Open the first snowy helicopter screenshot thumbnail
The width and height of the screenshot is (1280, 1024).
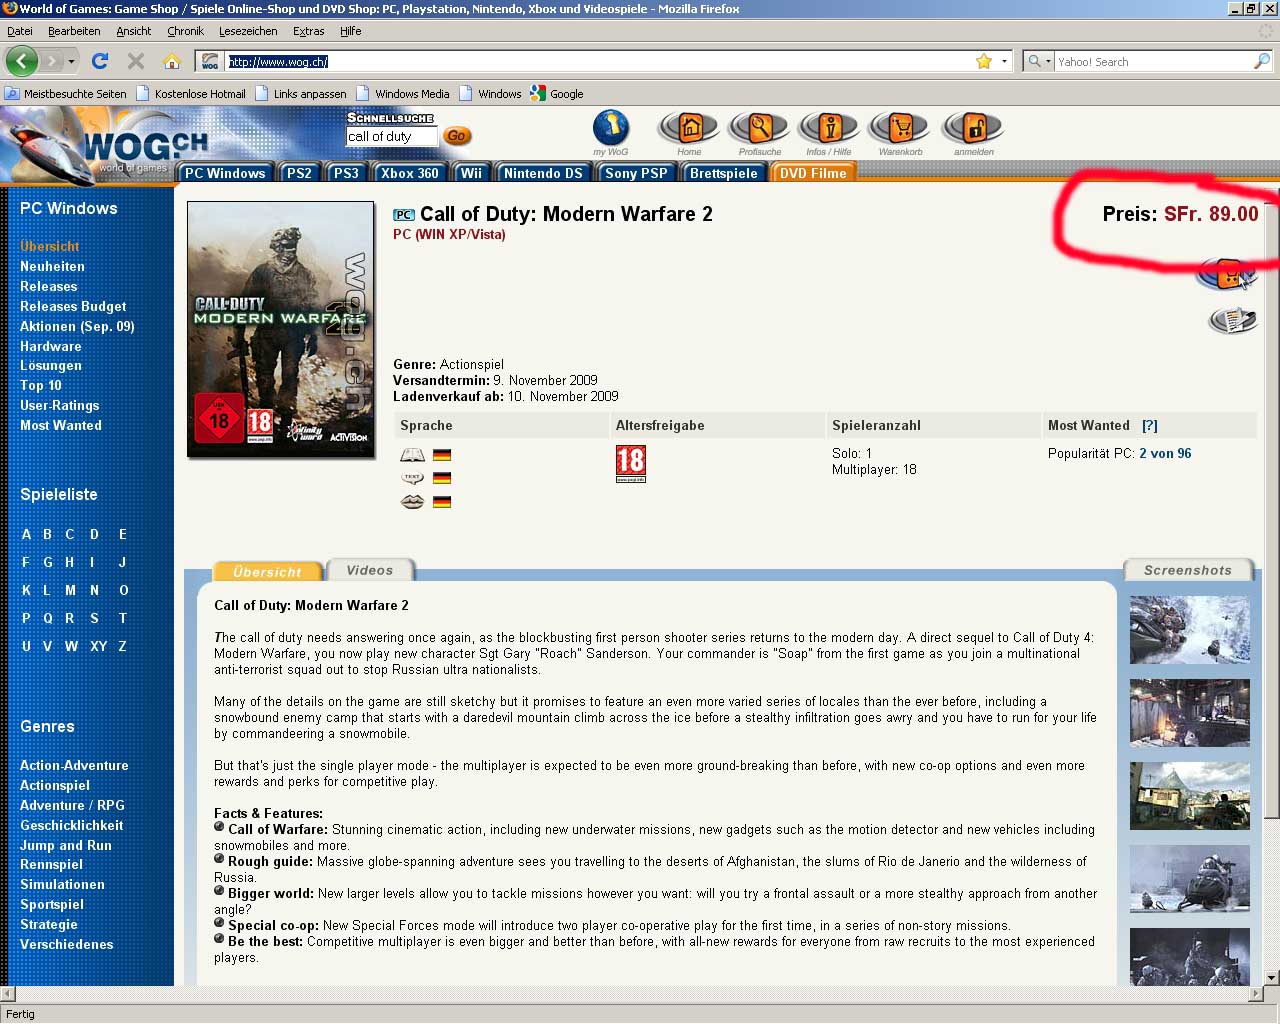[1190, 630]
